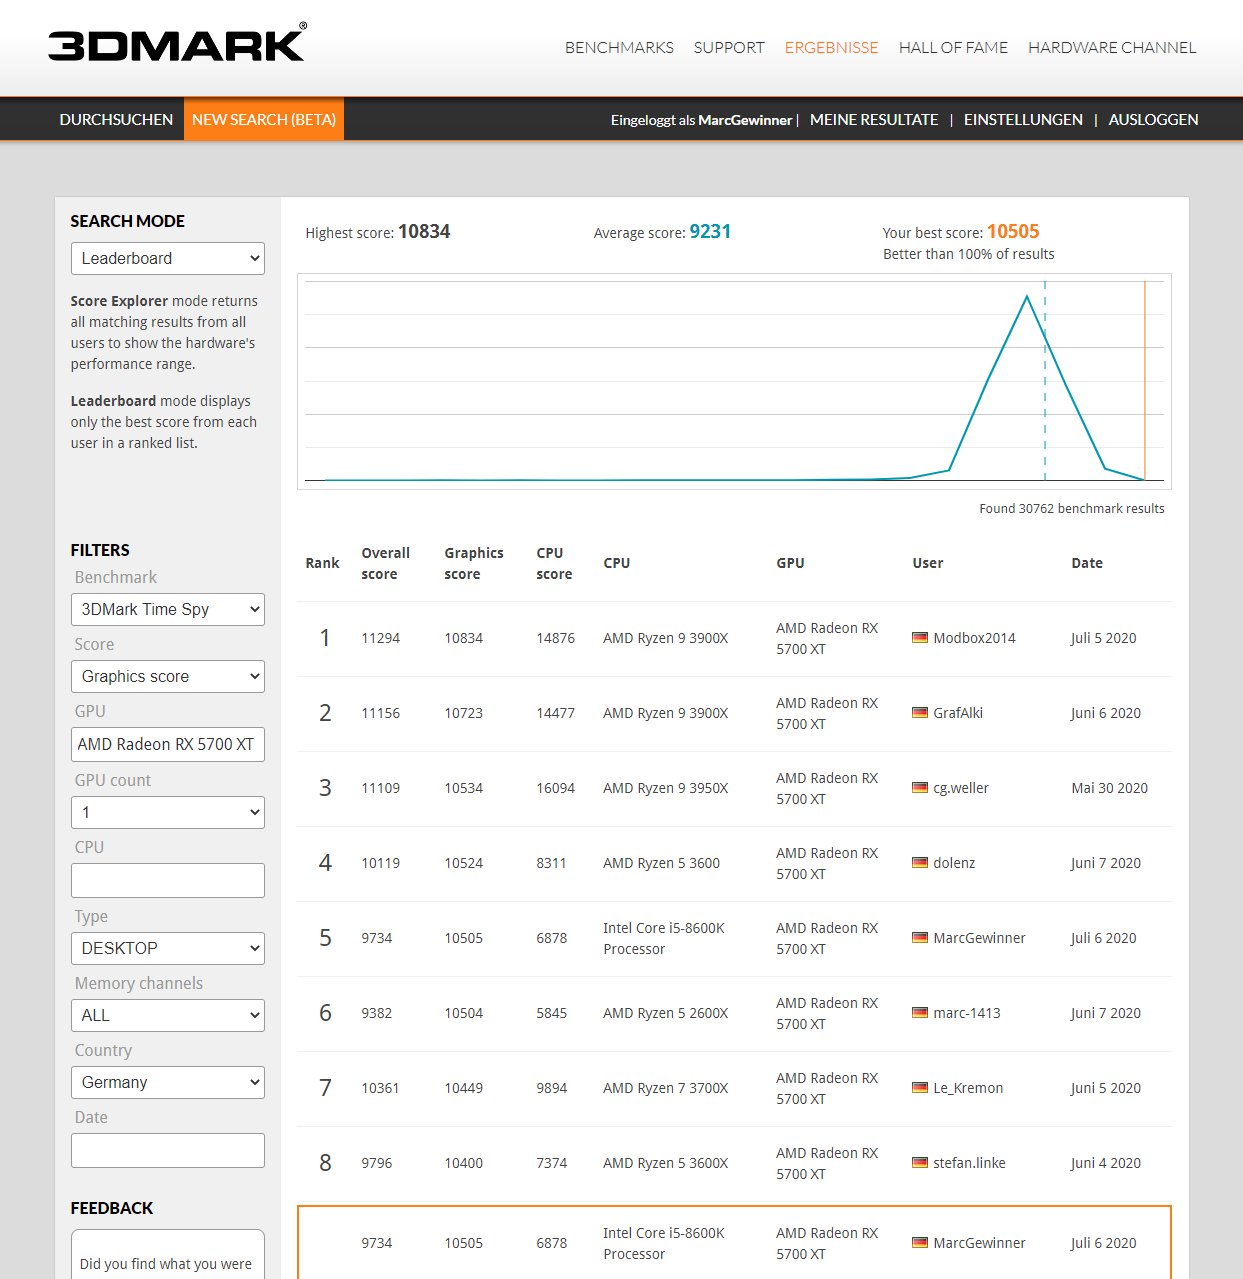Click the MarcGewinner username in header
This screenshot has width=1243, height=1279.
[745, 120]
